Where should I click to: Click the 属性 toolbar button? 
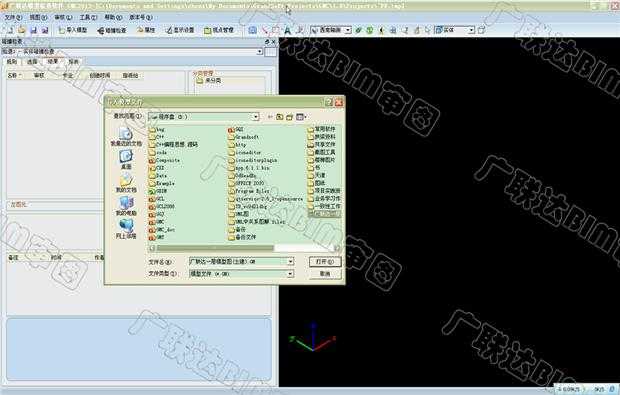(146, 30)
